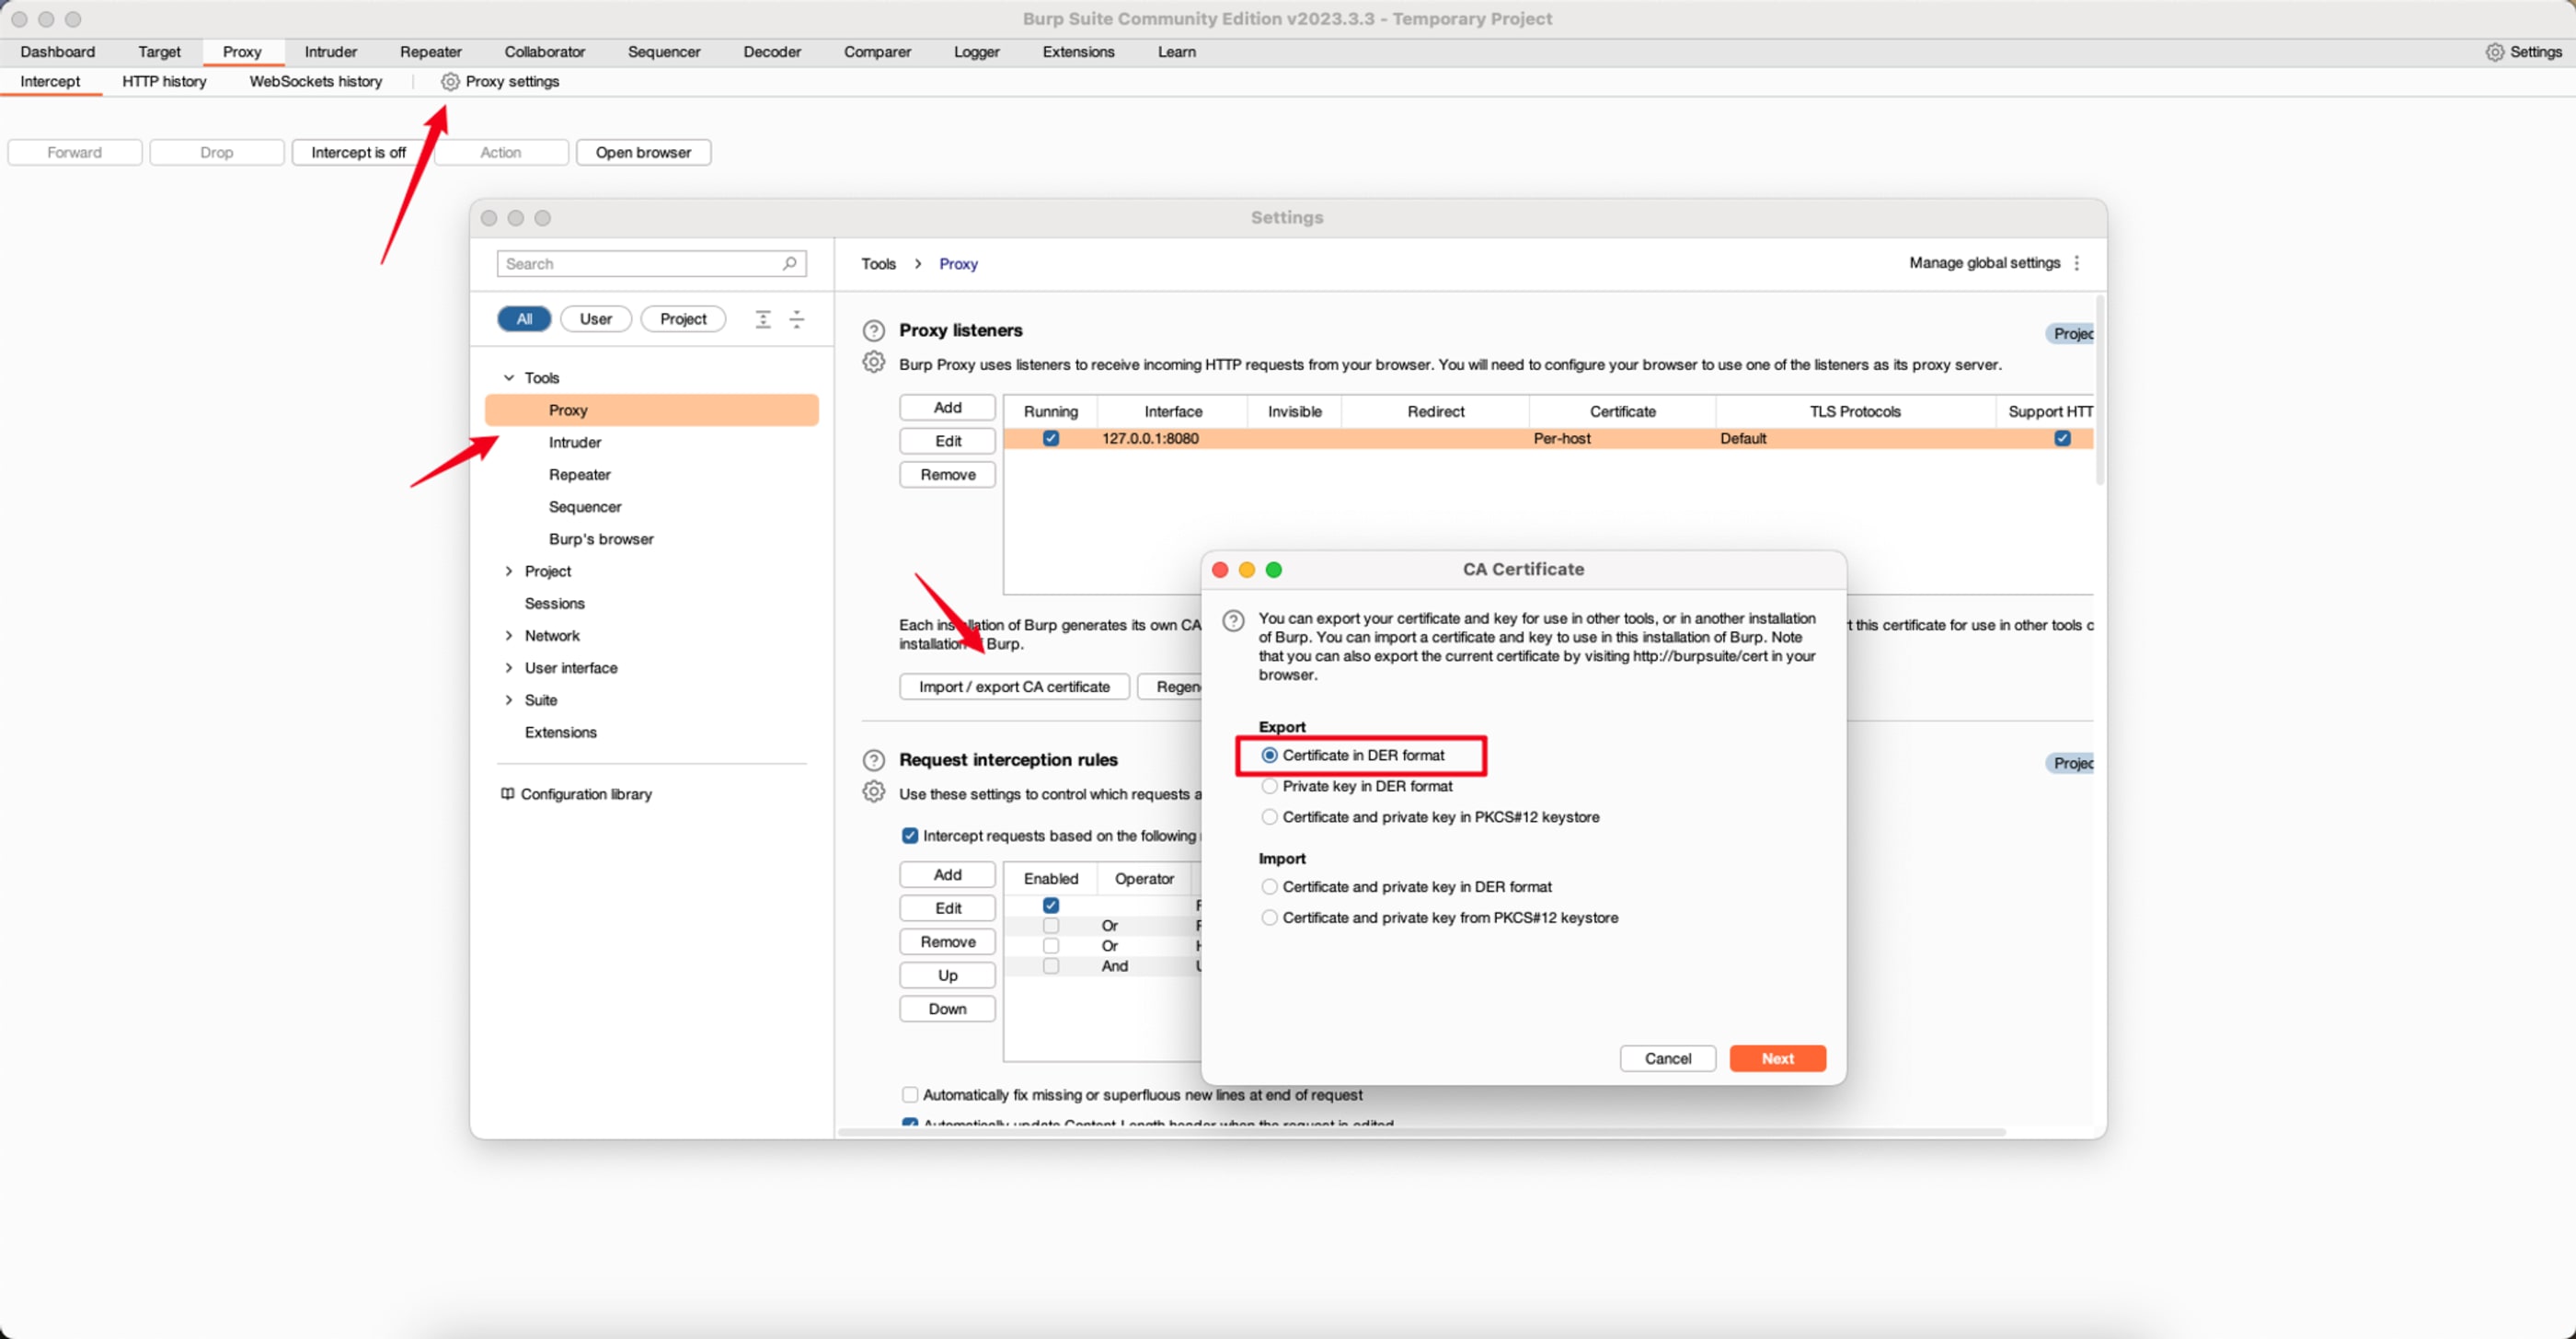Collapse the Tools tree section
The width and height of the screenshot is (2576, 1339).
click(508, 378)
